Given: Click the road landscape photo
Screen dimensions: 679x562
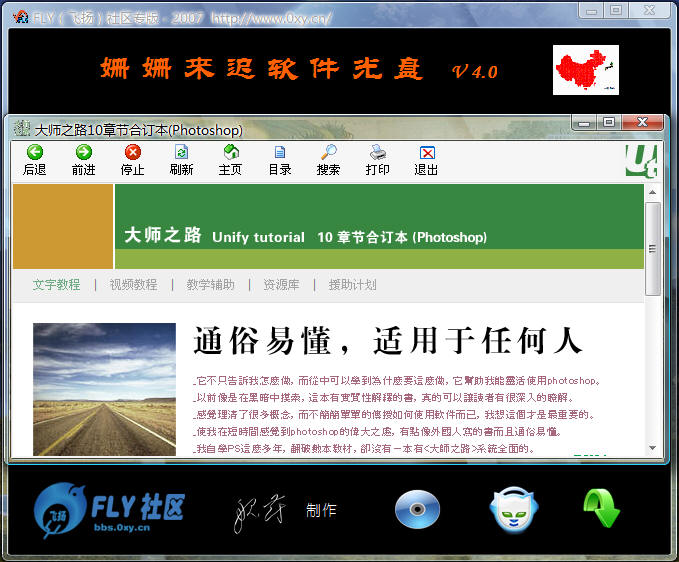Looking at the screenshot, I should point(104,389).
